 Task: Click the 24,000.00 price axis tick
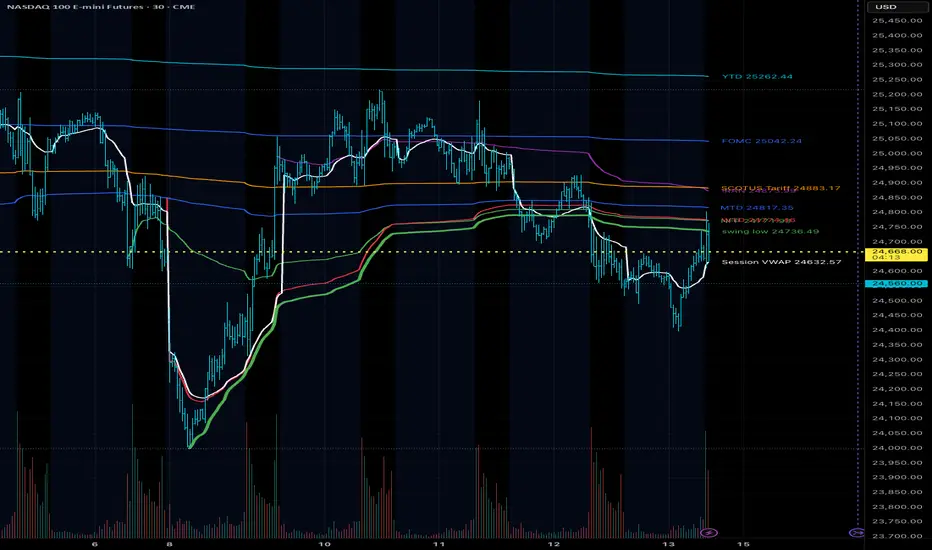tap(897, 448)
